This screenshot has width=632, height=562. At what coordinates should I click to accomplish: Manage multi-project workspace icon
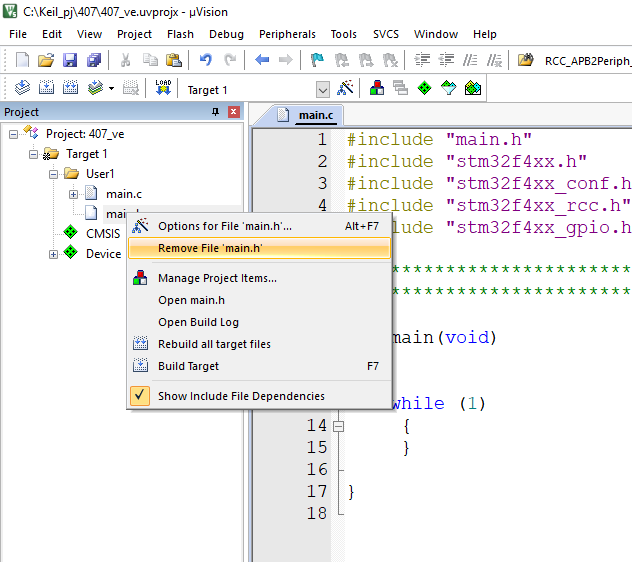(400, 87)
